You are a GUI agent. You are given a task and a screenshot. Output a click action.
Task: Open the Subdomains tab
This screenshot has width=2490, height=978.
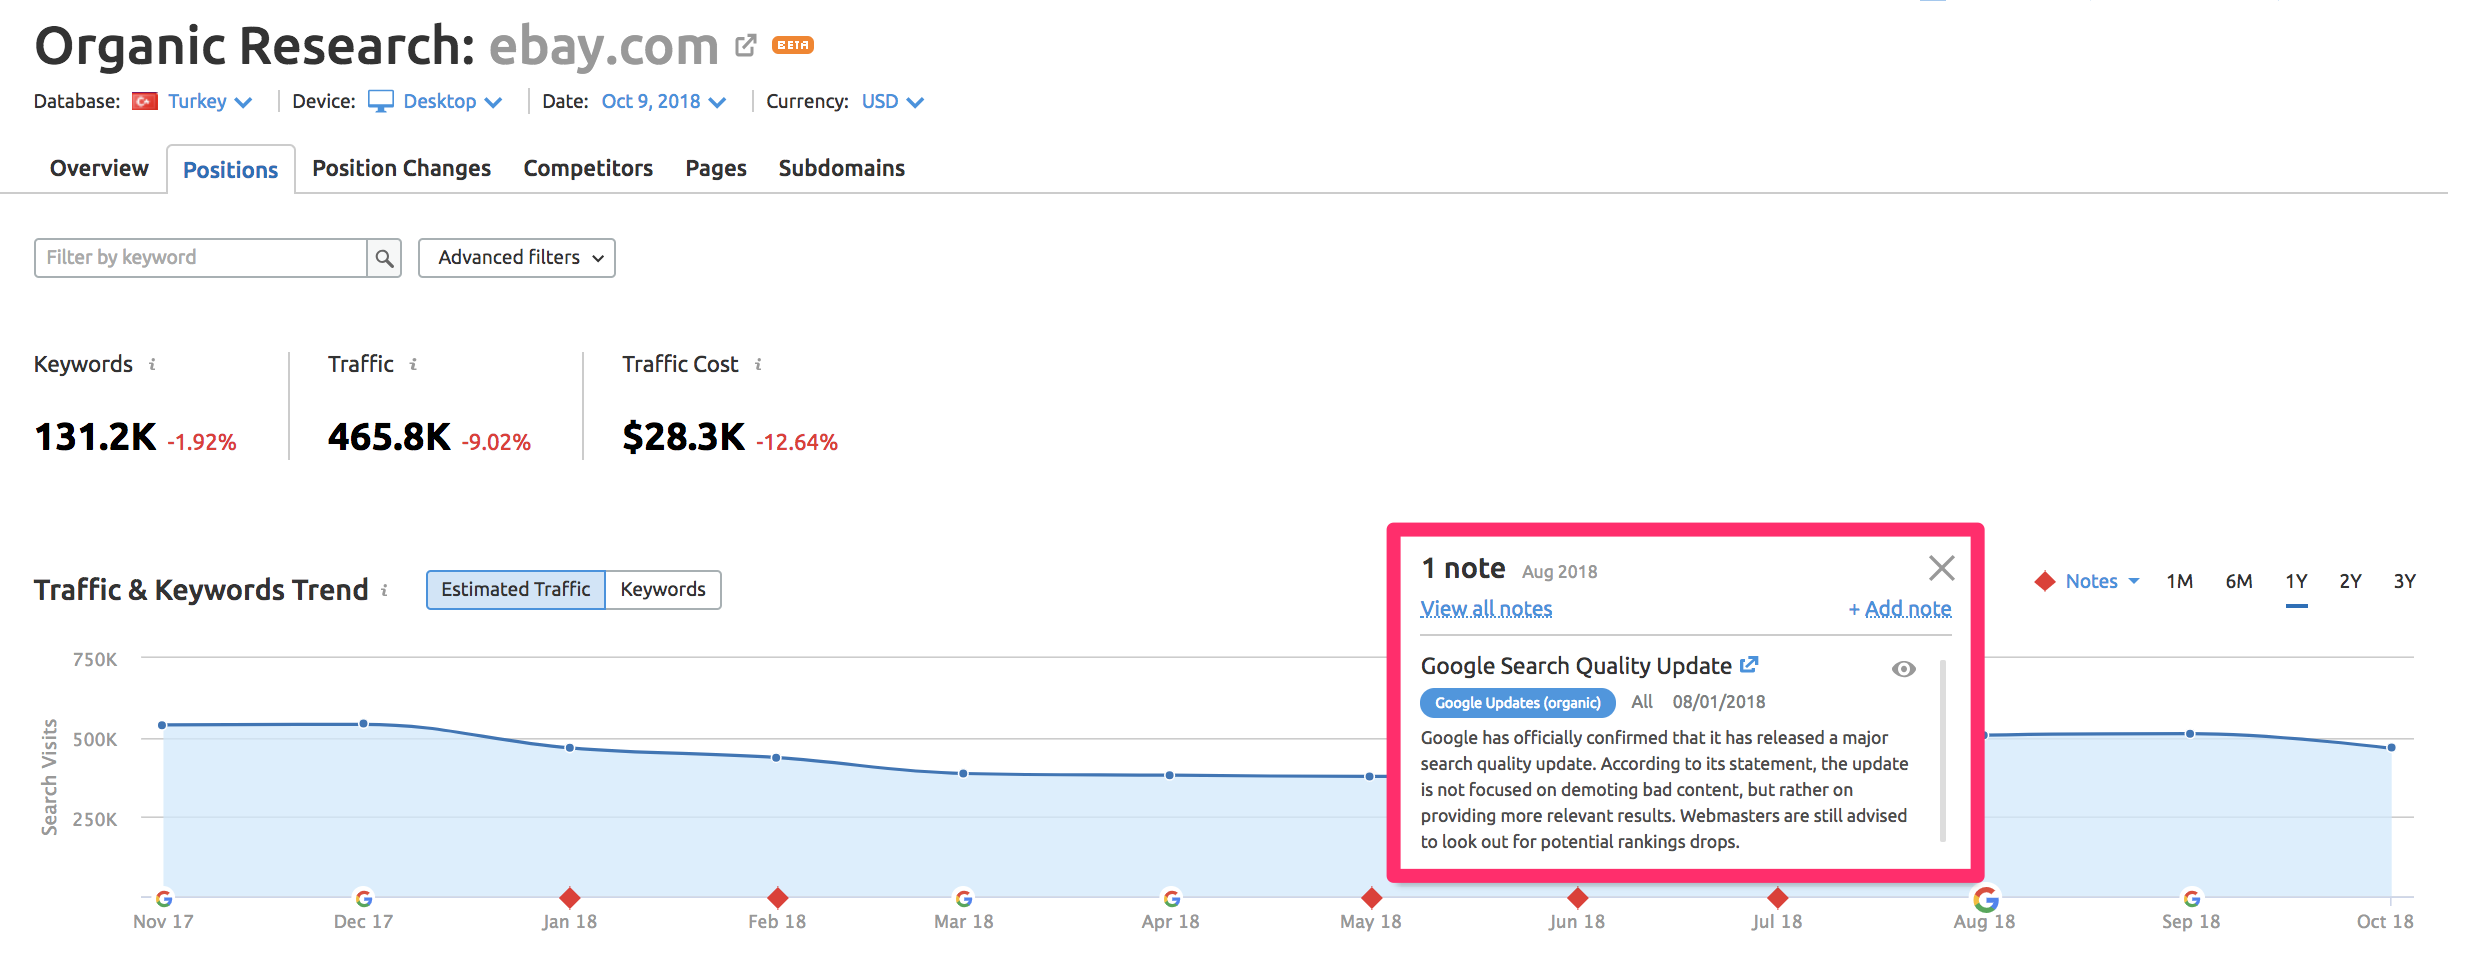(x=841, y=168)
